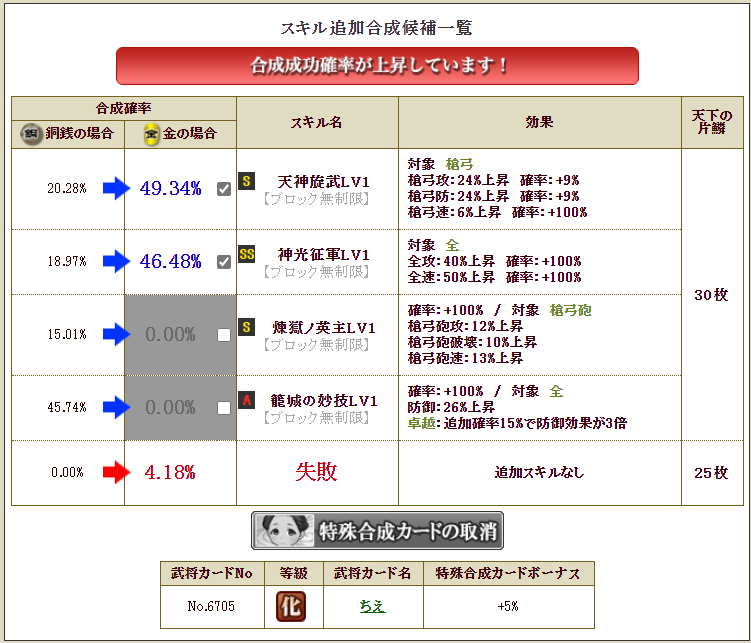Click the gold coin icon in 金の場合 header
751x643 pixels.
151,134
